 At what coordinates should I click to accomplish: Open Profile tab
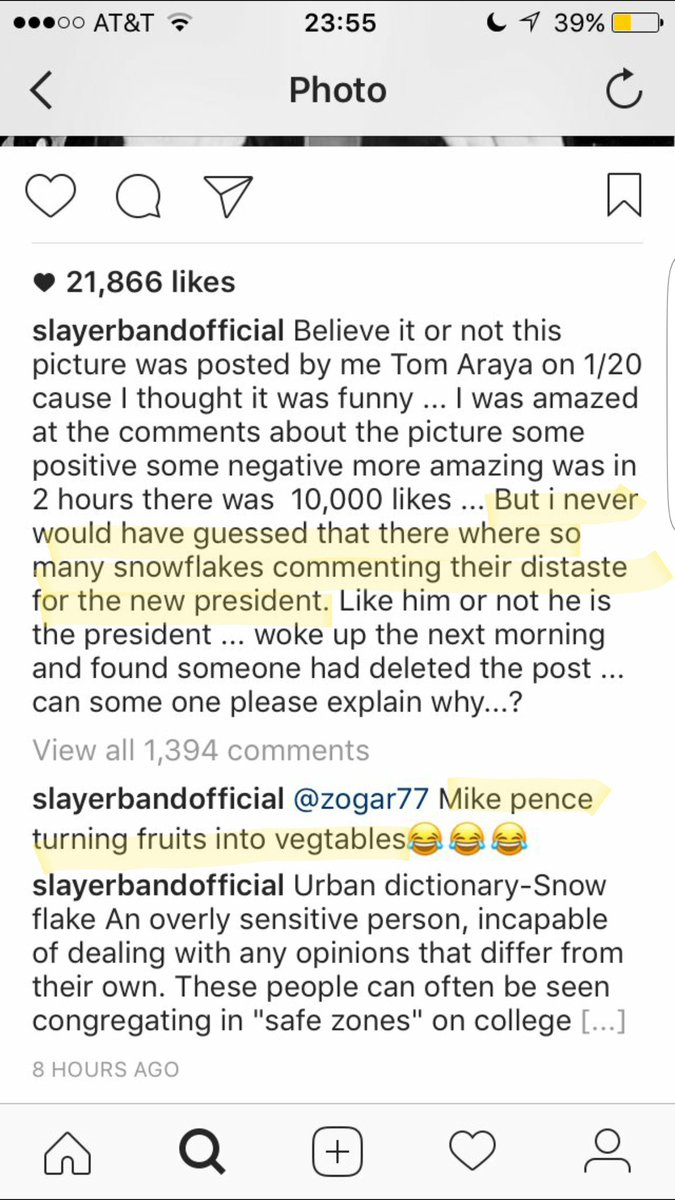pyautogui.click(x=607, y=1152)
